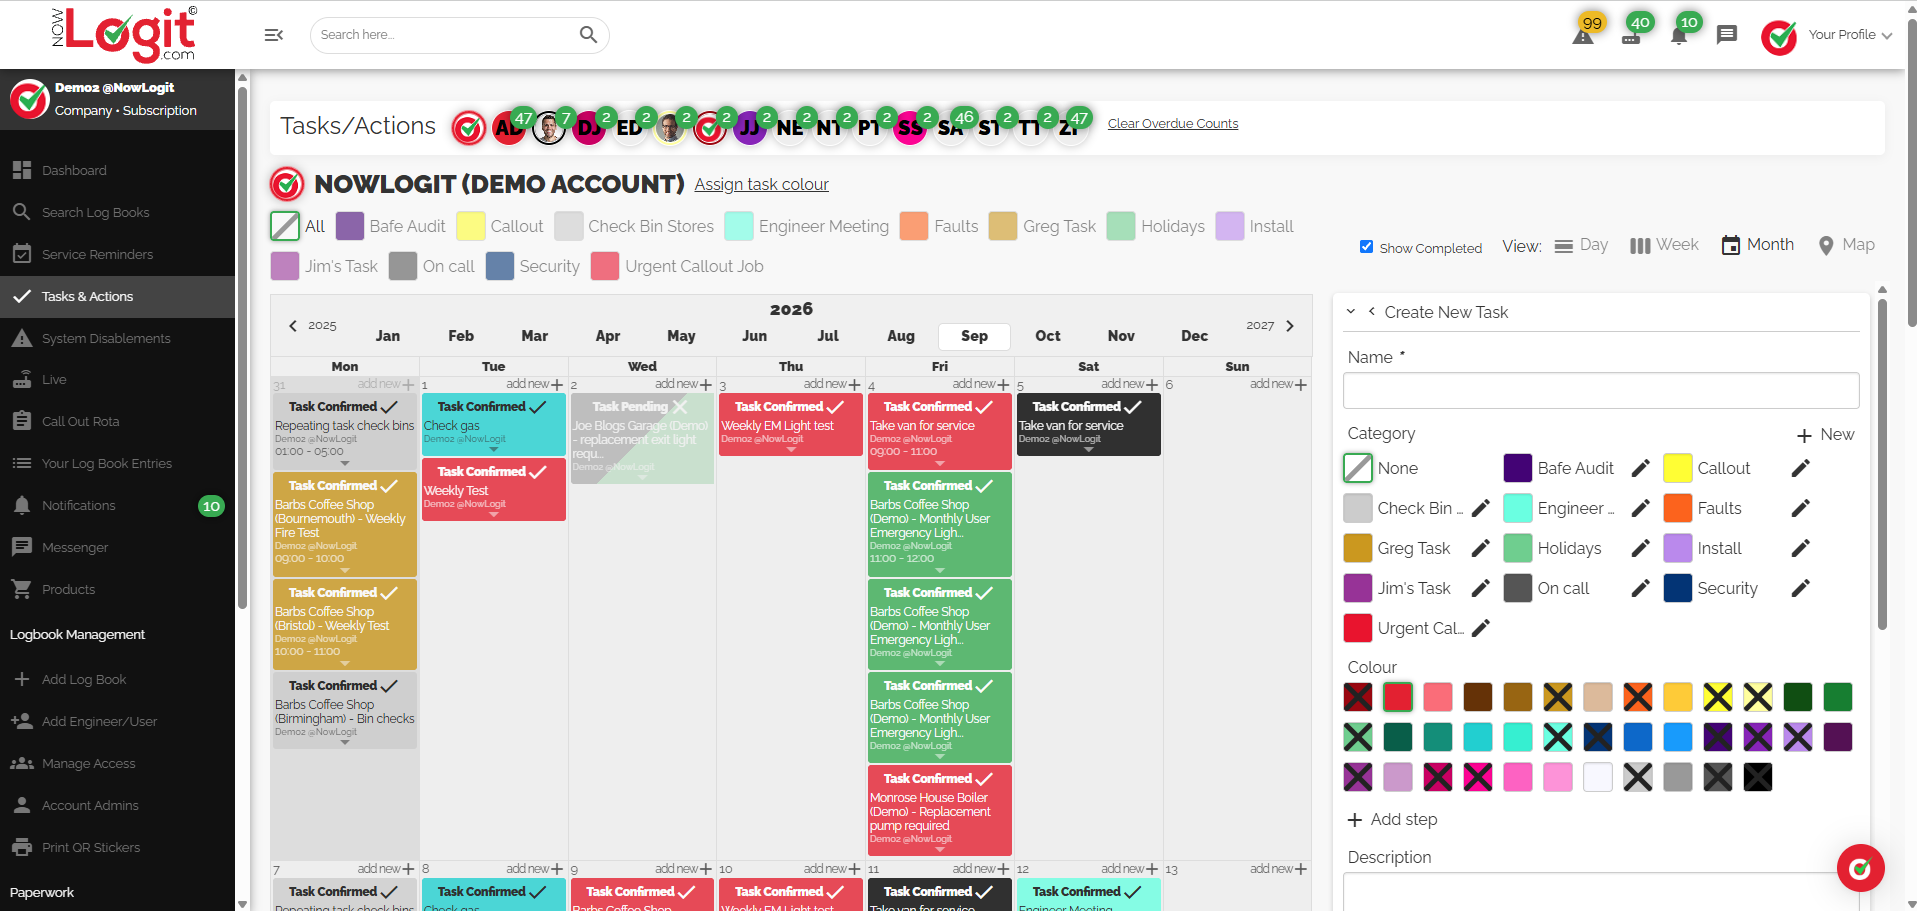
Task: Edit the Greg Task category with its pencil
Action: (x=1480, y=548)
